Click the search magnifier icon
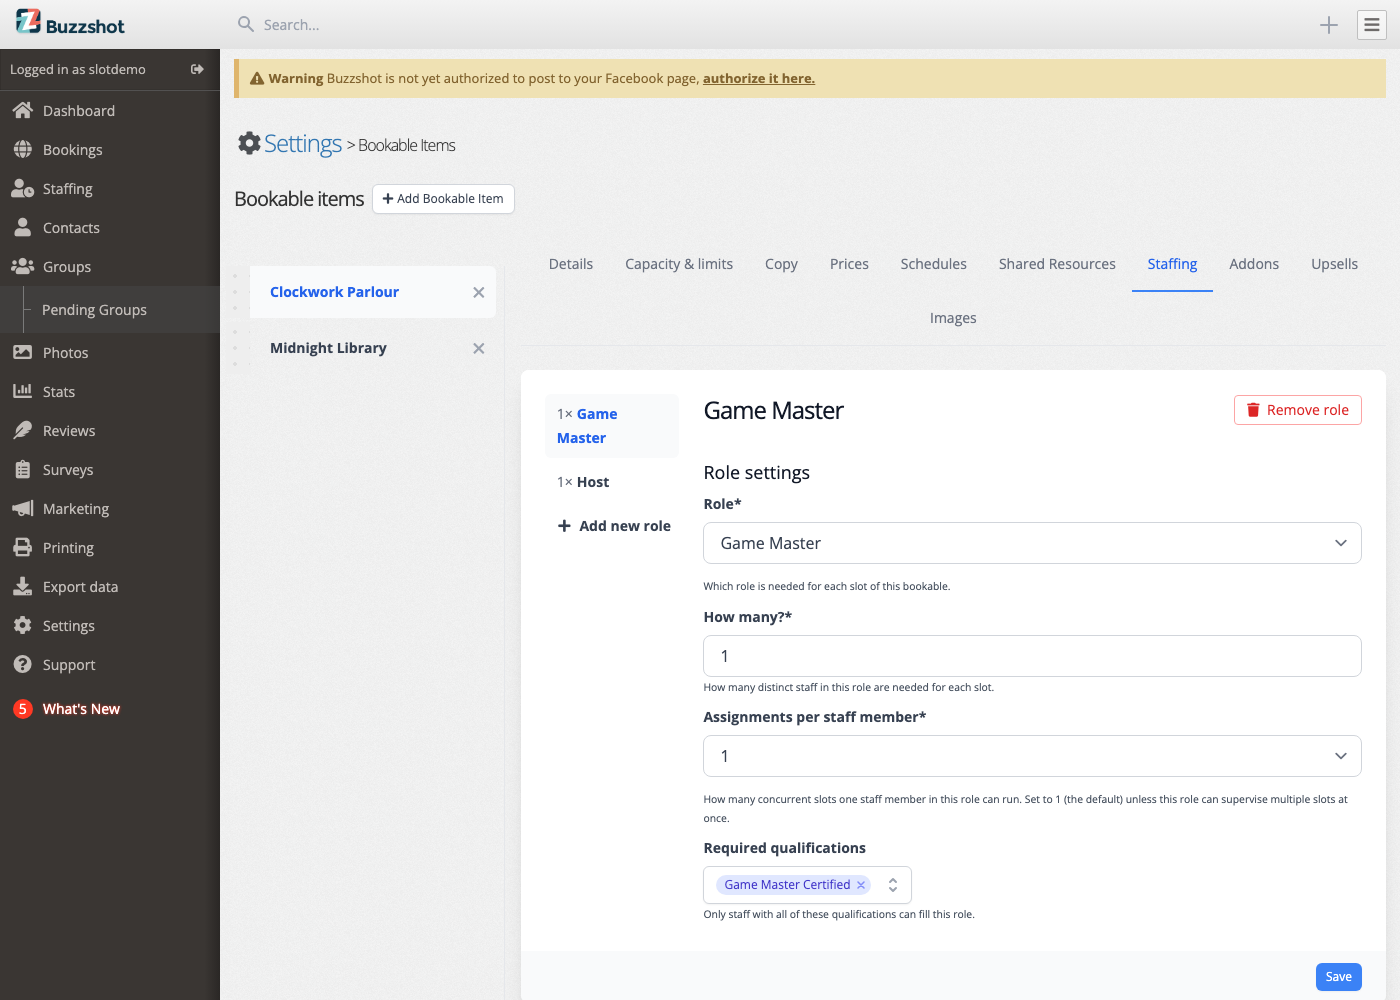The height and width of the screenshot is (1000, 1400). click(245, 24)
